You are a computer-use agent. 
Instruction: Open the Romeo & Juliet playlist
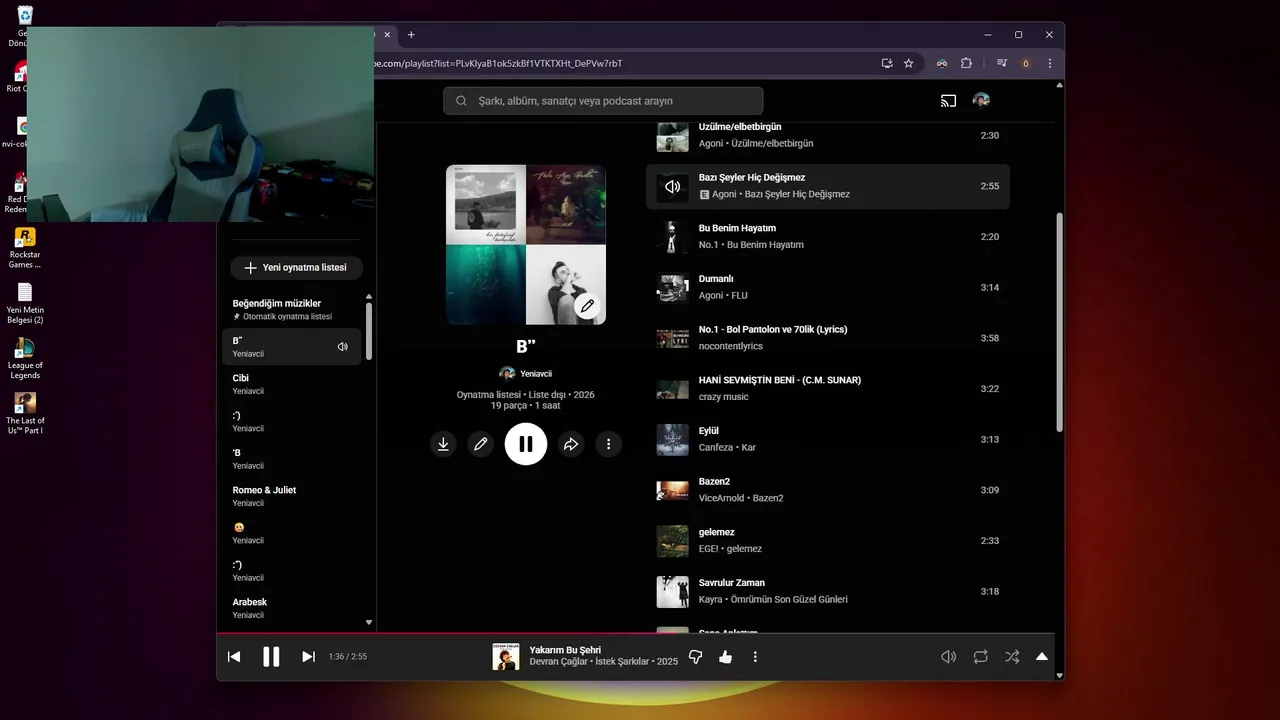(x=291, y=496)
